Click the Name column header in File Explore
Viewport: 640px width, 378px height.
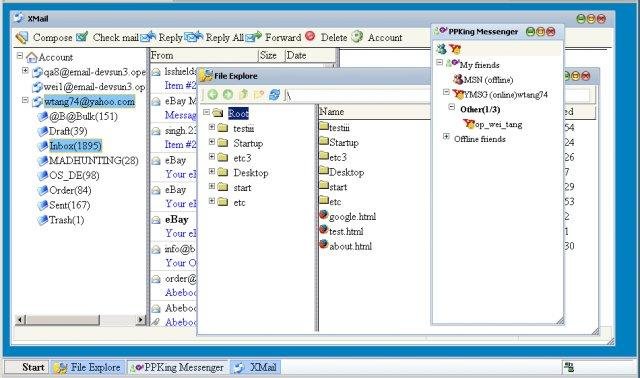click(x=374, y=111)
